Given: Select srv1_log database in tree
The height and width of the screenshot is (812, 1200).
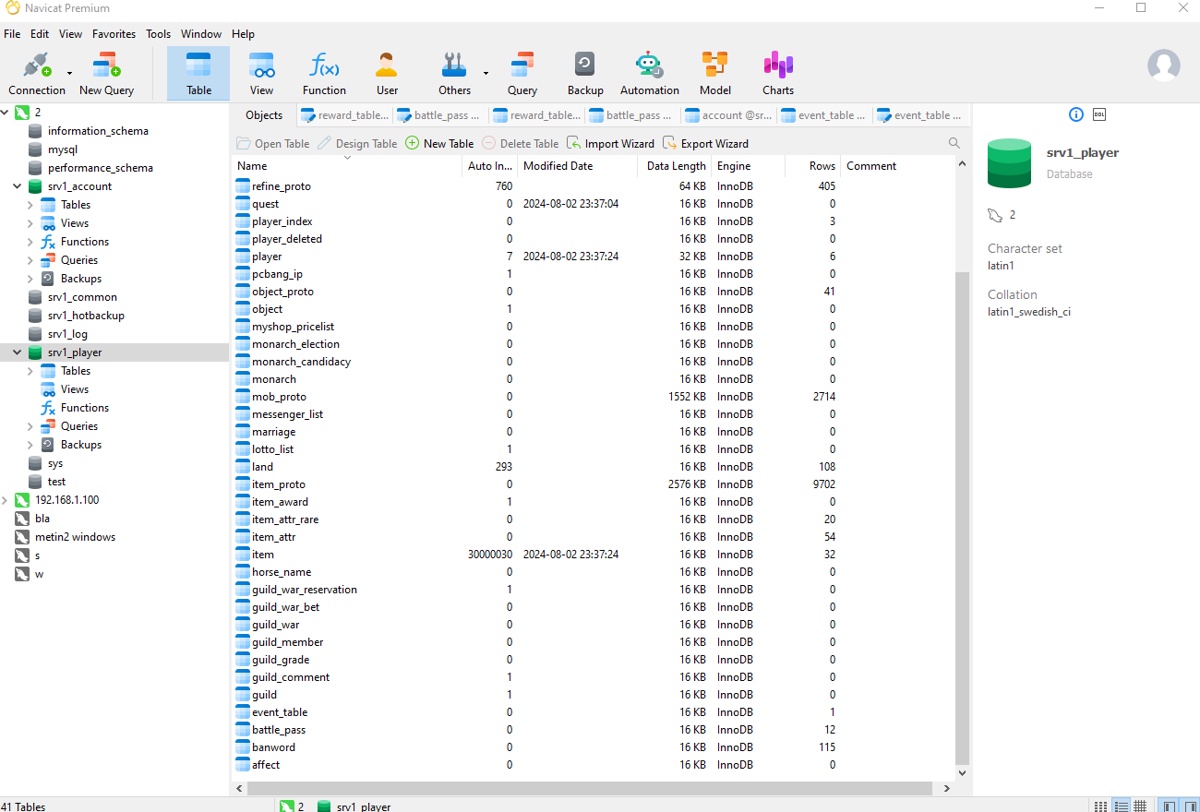Looking at the screenshot, I should point(67,334).
